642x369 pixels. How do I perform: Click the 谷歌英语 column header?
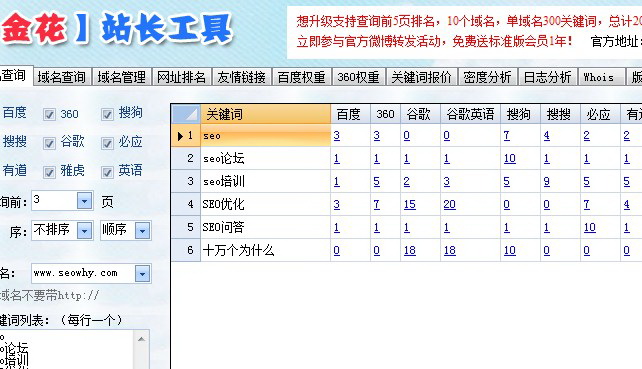[470, 114]
